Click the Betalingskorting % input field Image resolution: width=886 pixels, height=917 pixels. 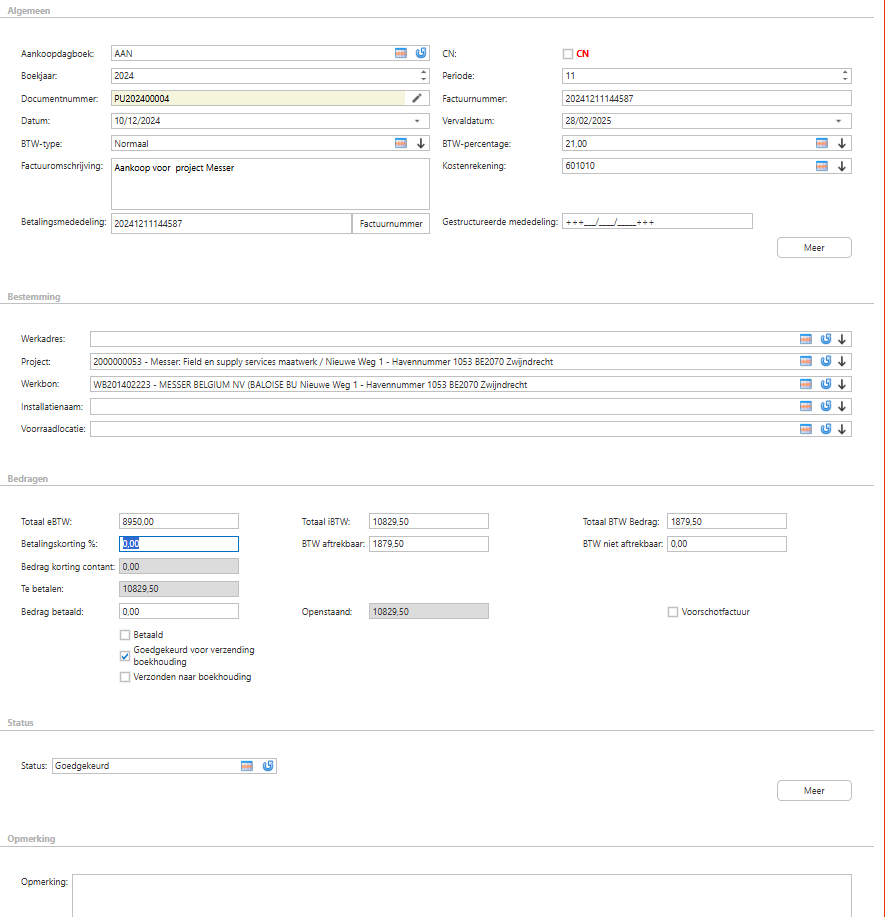coord(179,544)
